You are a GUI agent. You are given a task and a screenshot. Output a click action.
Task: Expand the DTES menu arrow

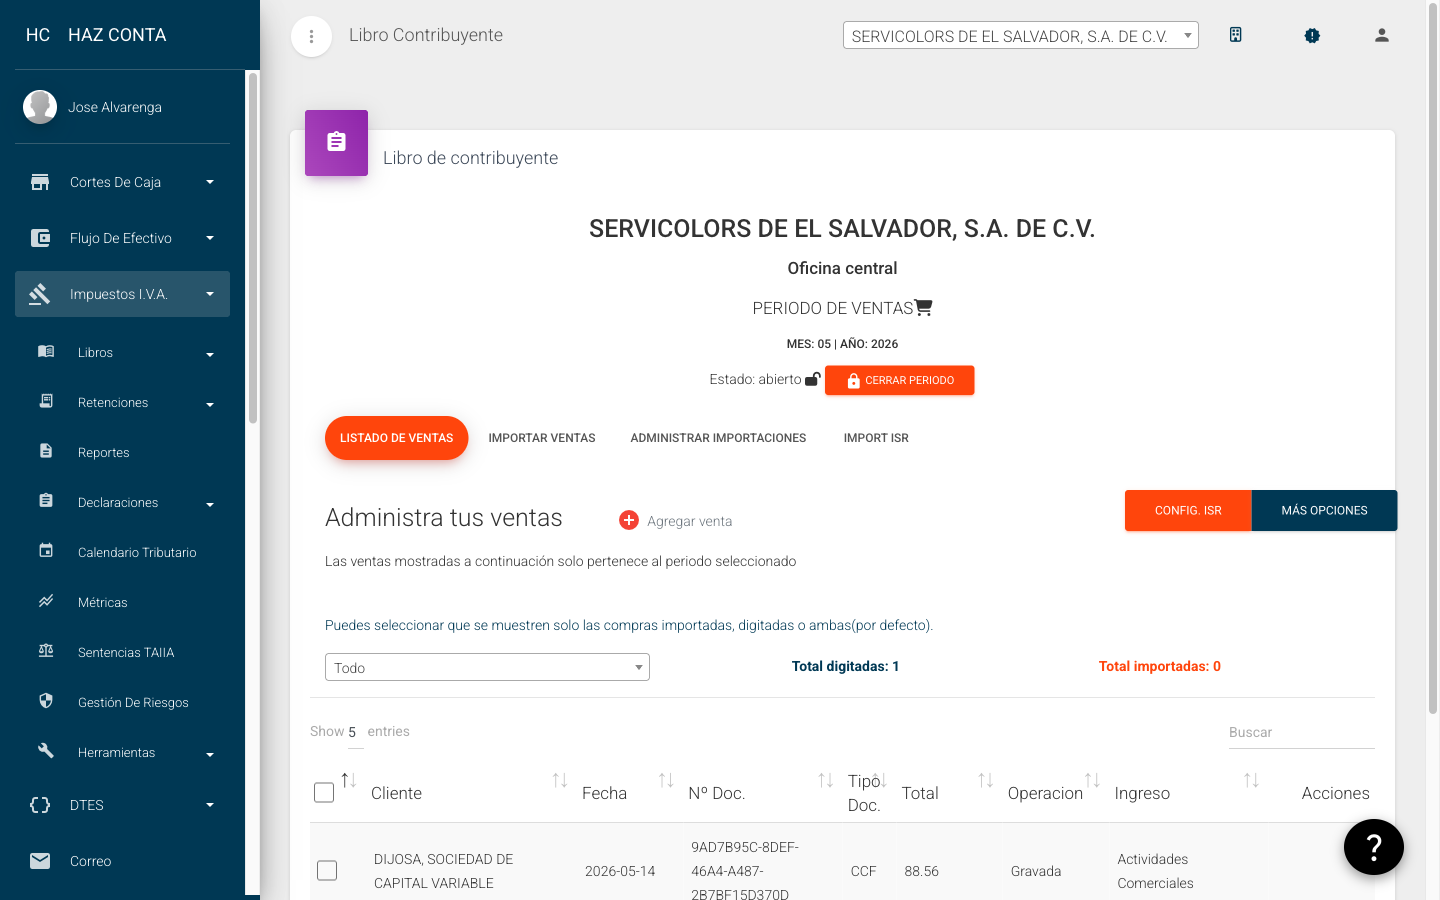(210, 805)
